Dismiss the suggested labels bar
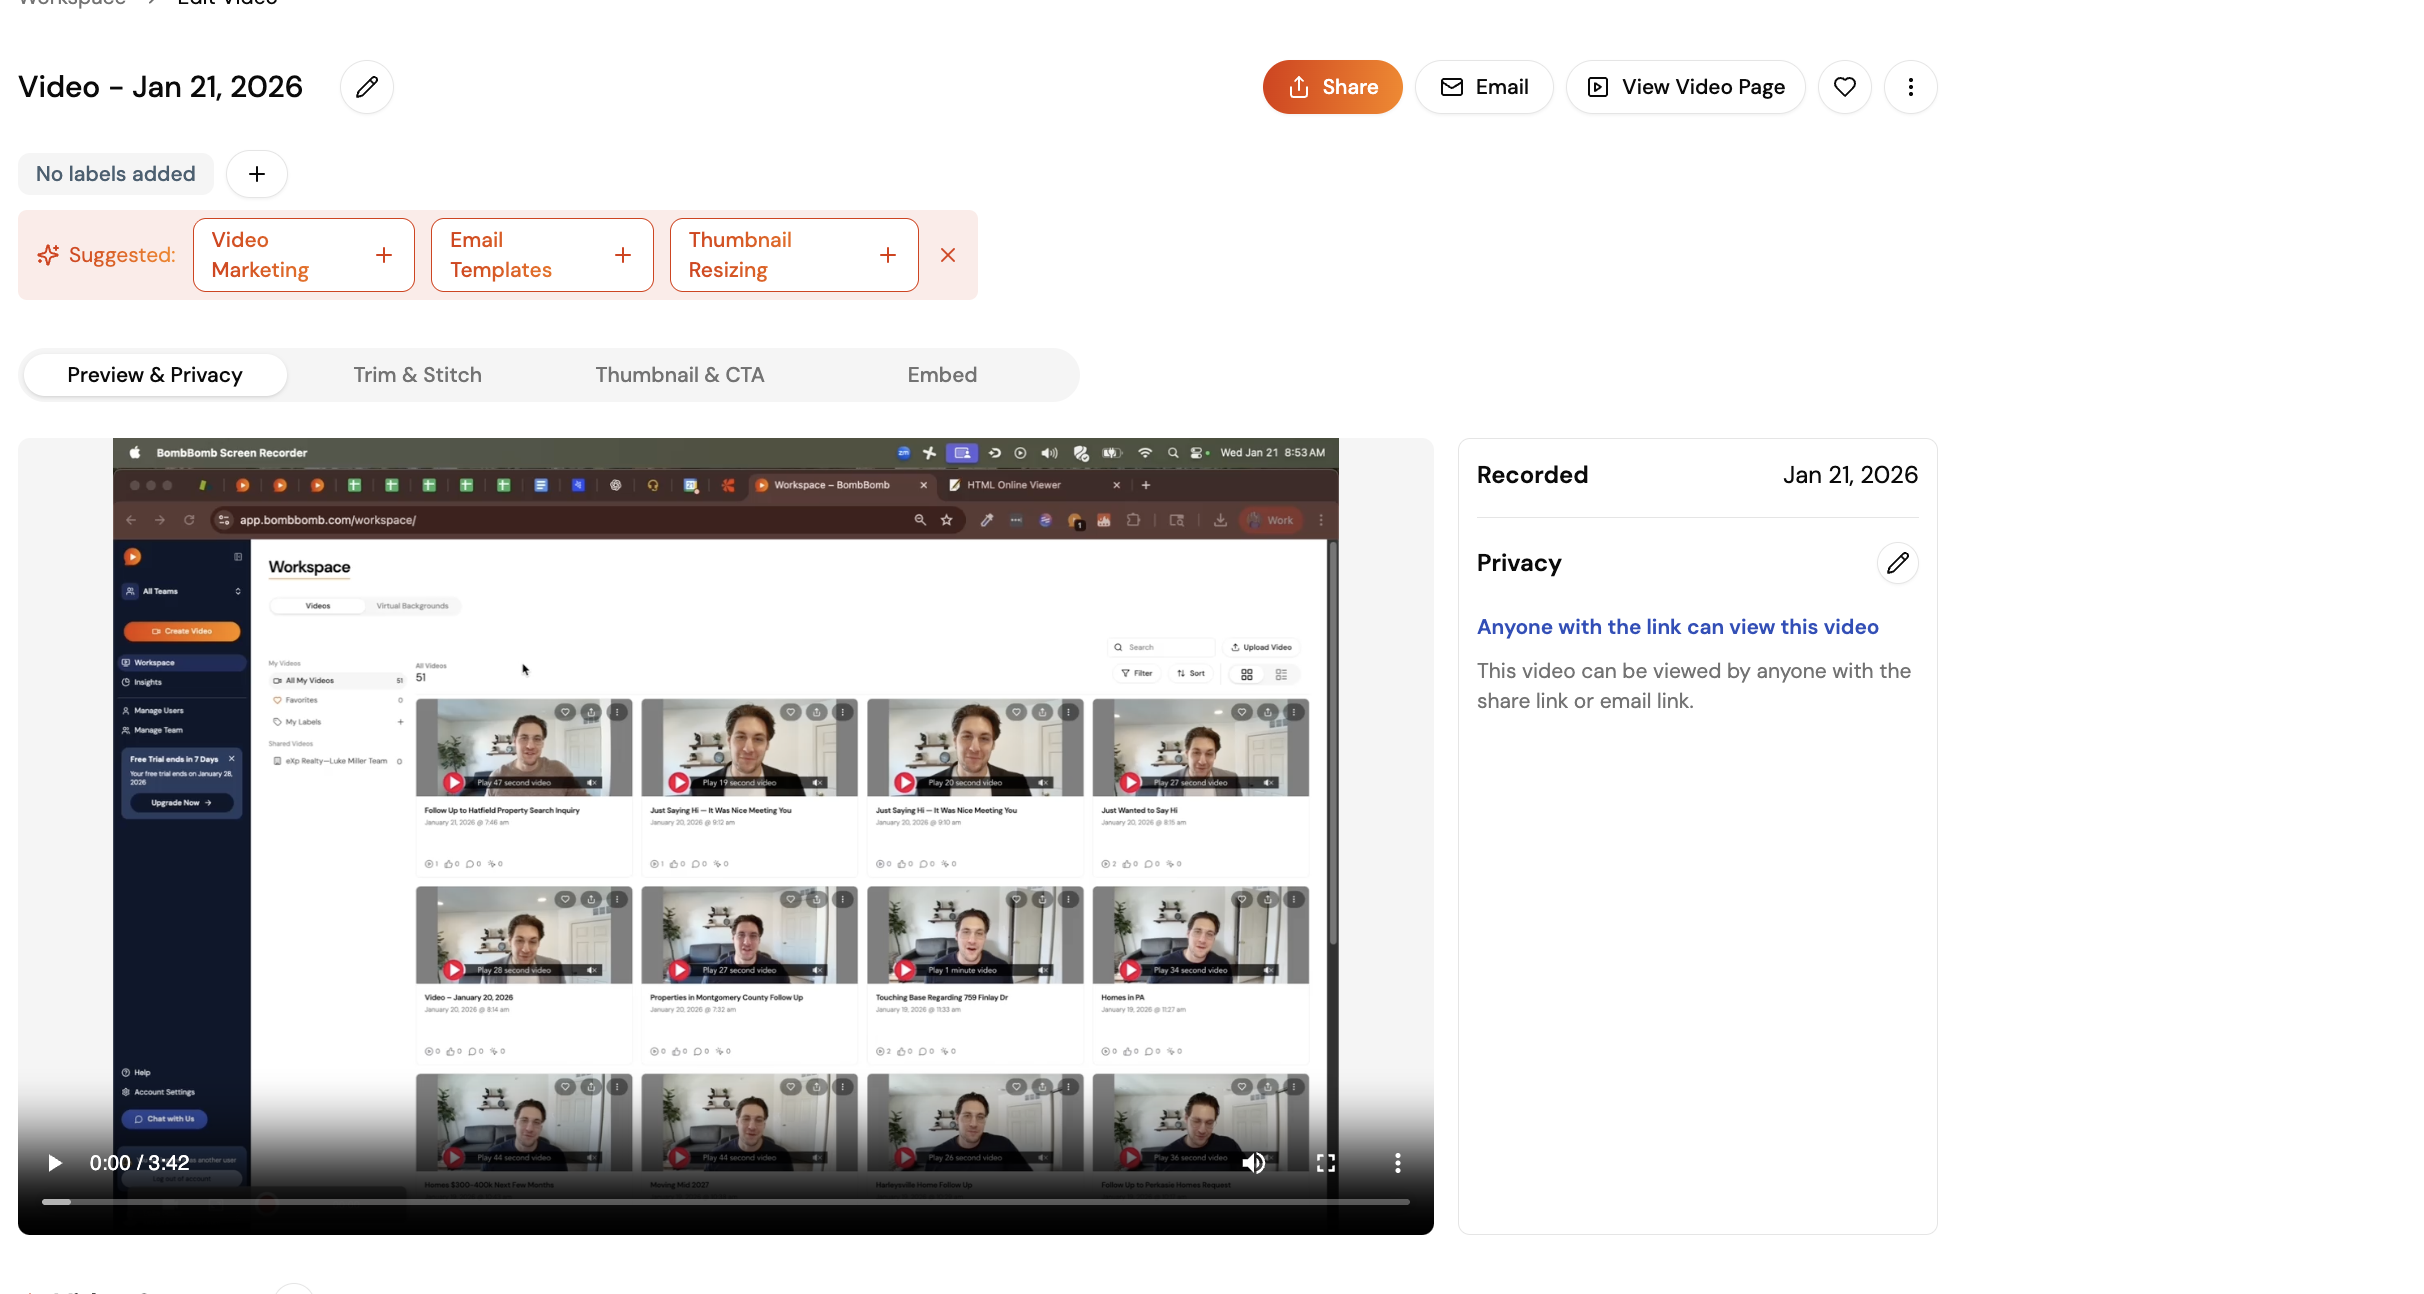This screenshot has height=1294, width=2424. tap(948, 255)
